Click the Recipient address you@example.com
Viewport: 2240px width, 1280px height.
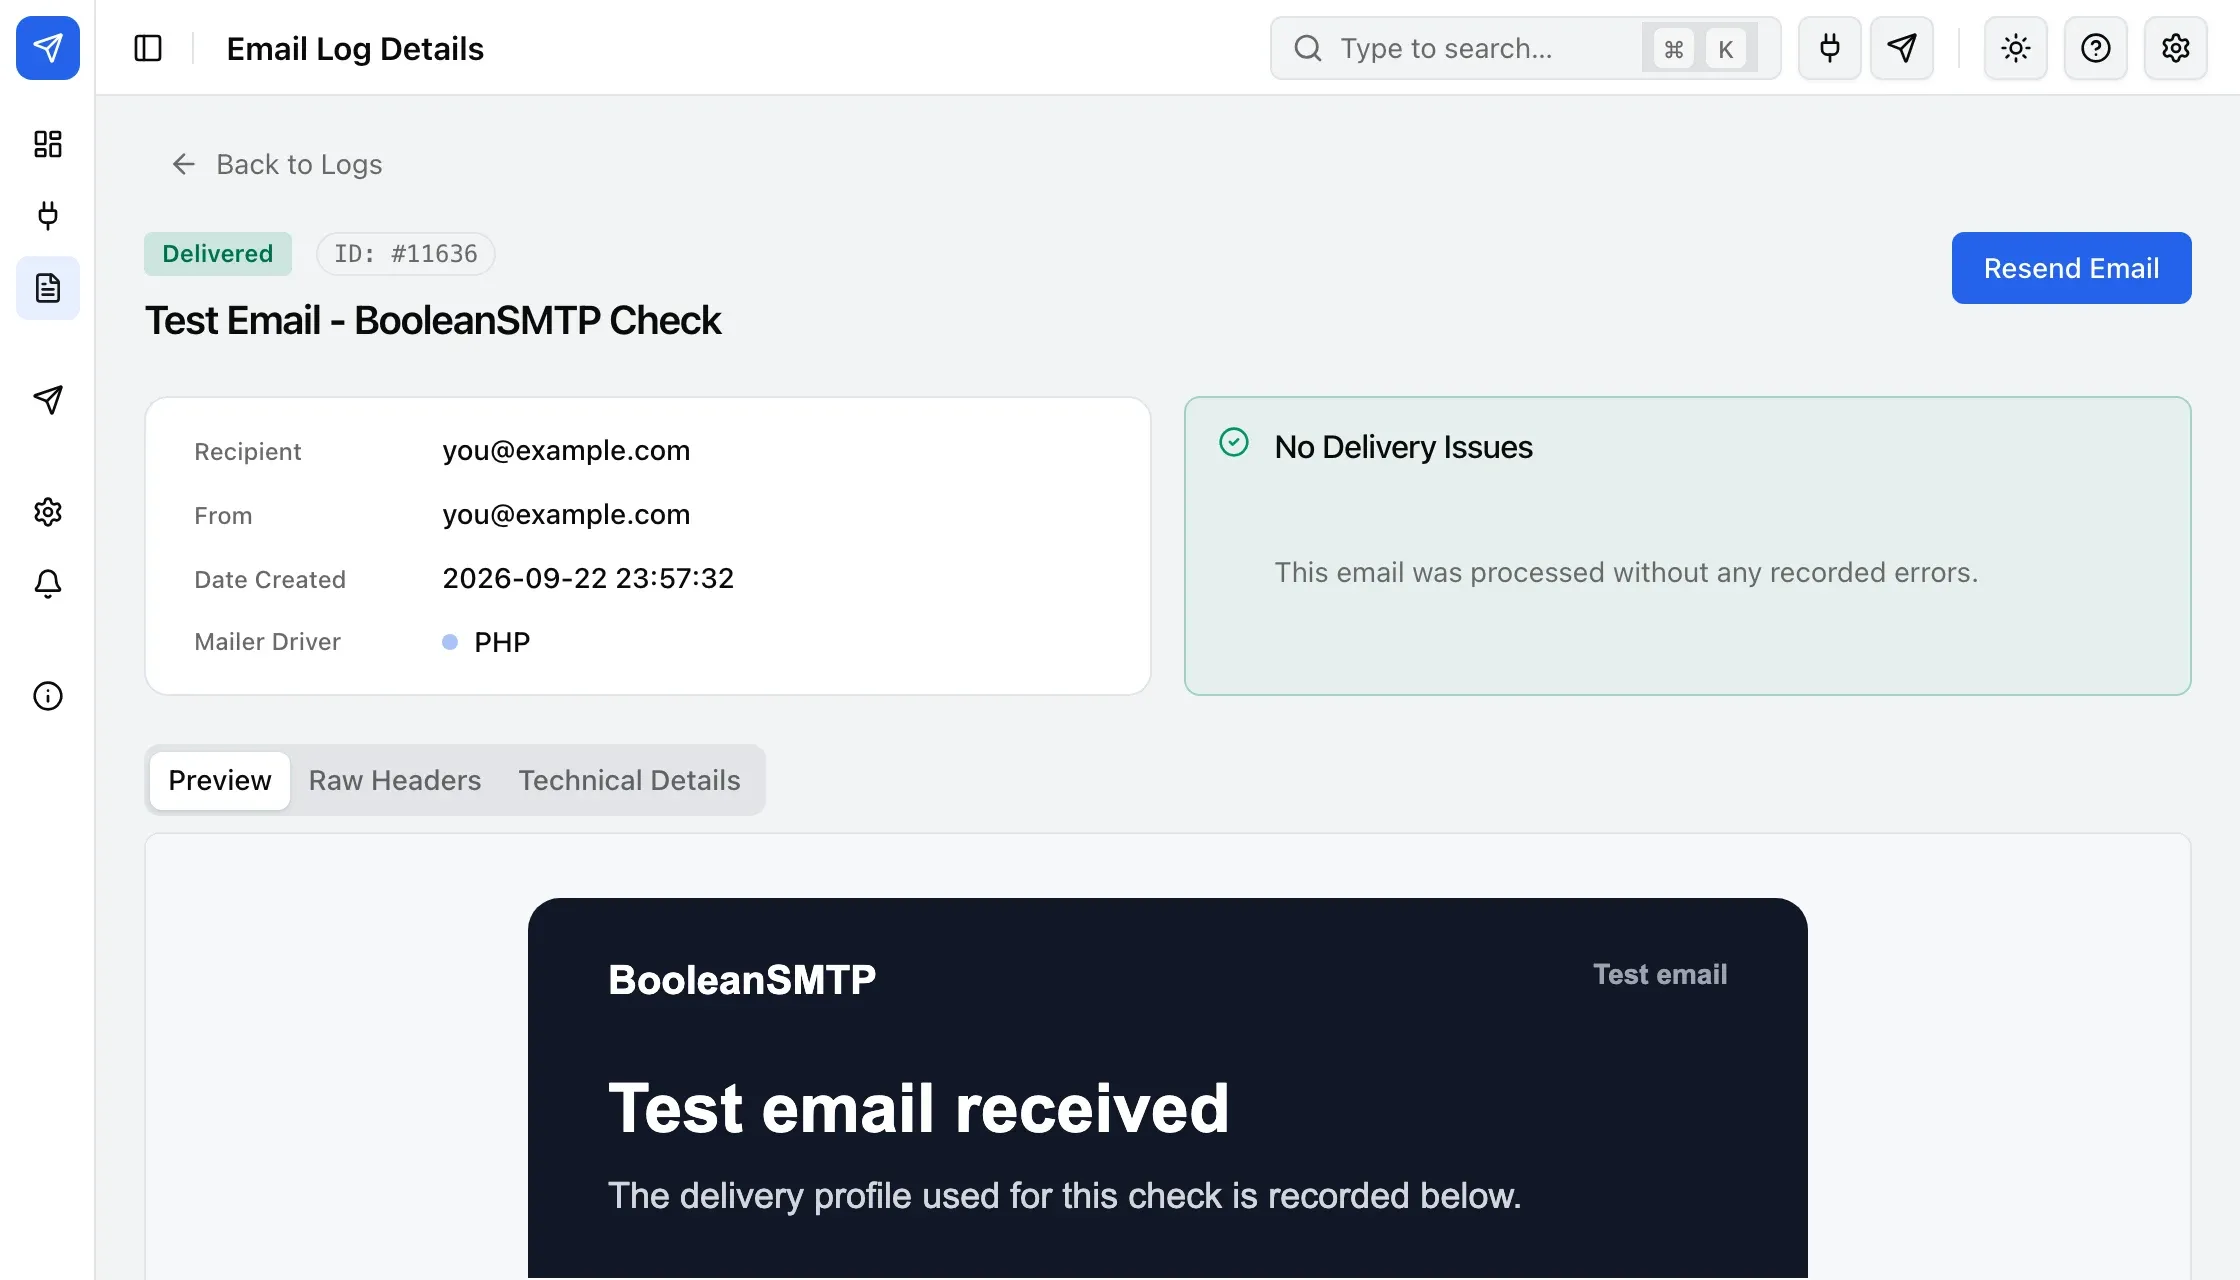point(566,451)
